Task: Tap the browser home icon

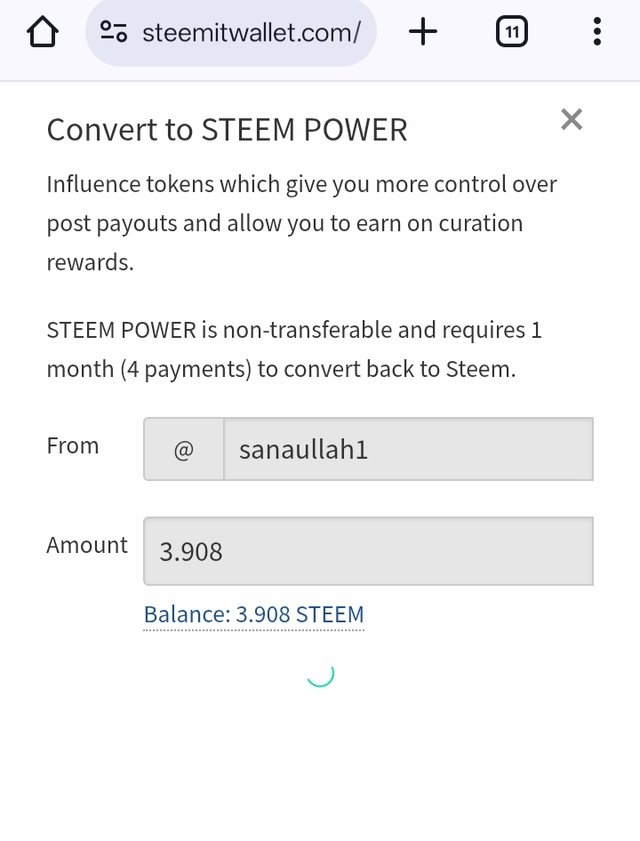Action: [42, 33]
